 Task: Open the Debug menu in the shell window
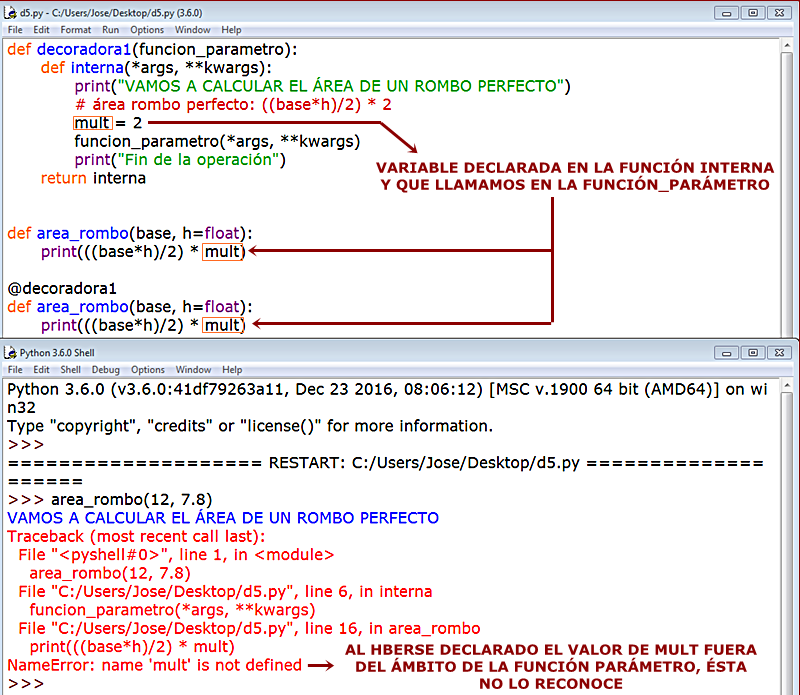coord(105,369)
